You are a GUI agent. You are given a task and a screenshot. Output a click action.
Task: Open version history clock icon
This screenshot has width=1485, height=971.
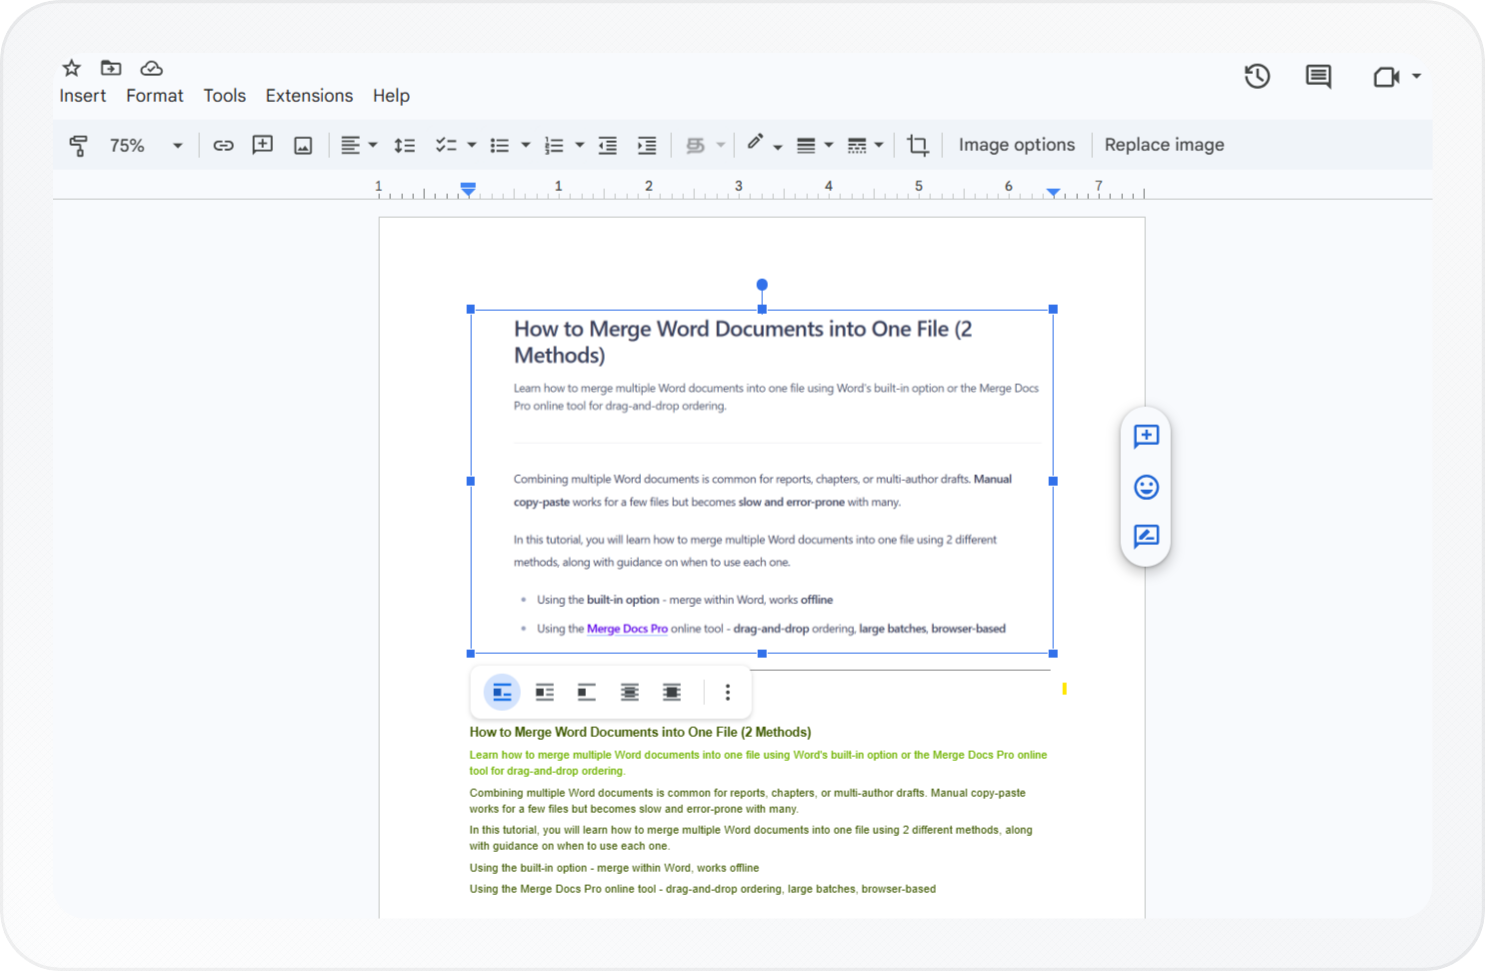click(1257, 76)
